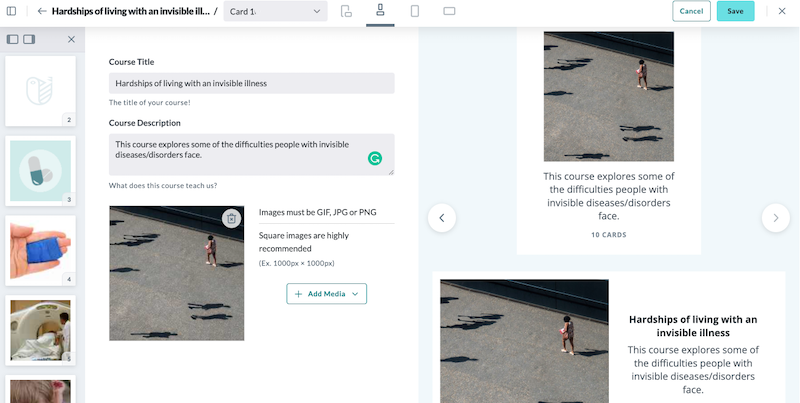This screenshot has width=800, height=403.
Task: Toggle the left sidebar panel icon
Action: pyautogui.click(x=11, y=11)
